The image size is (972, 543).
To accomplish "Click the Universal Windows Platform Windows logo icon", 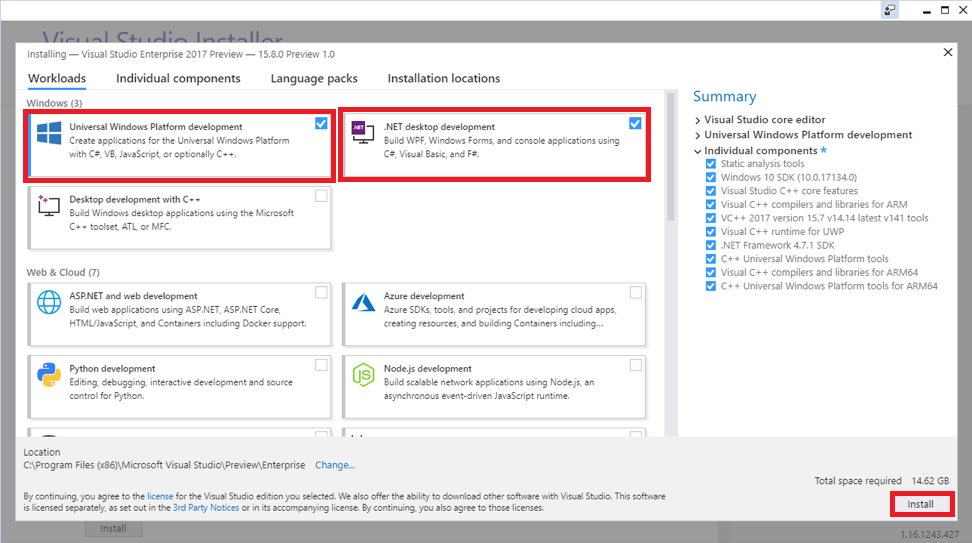I will pos(49,133).
